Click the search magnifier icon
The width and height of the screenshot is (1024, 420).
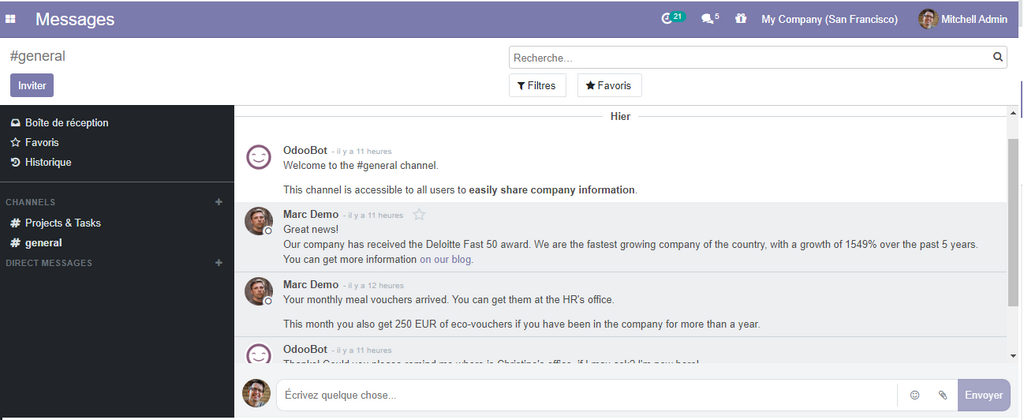(997, 58)
